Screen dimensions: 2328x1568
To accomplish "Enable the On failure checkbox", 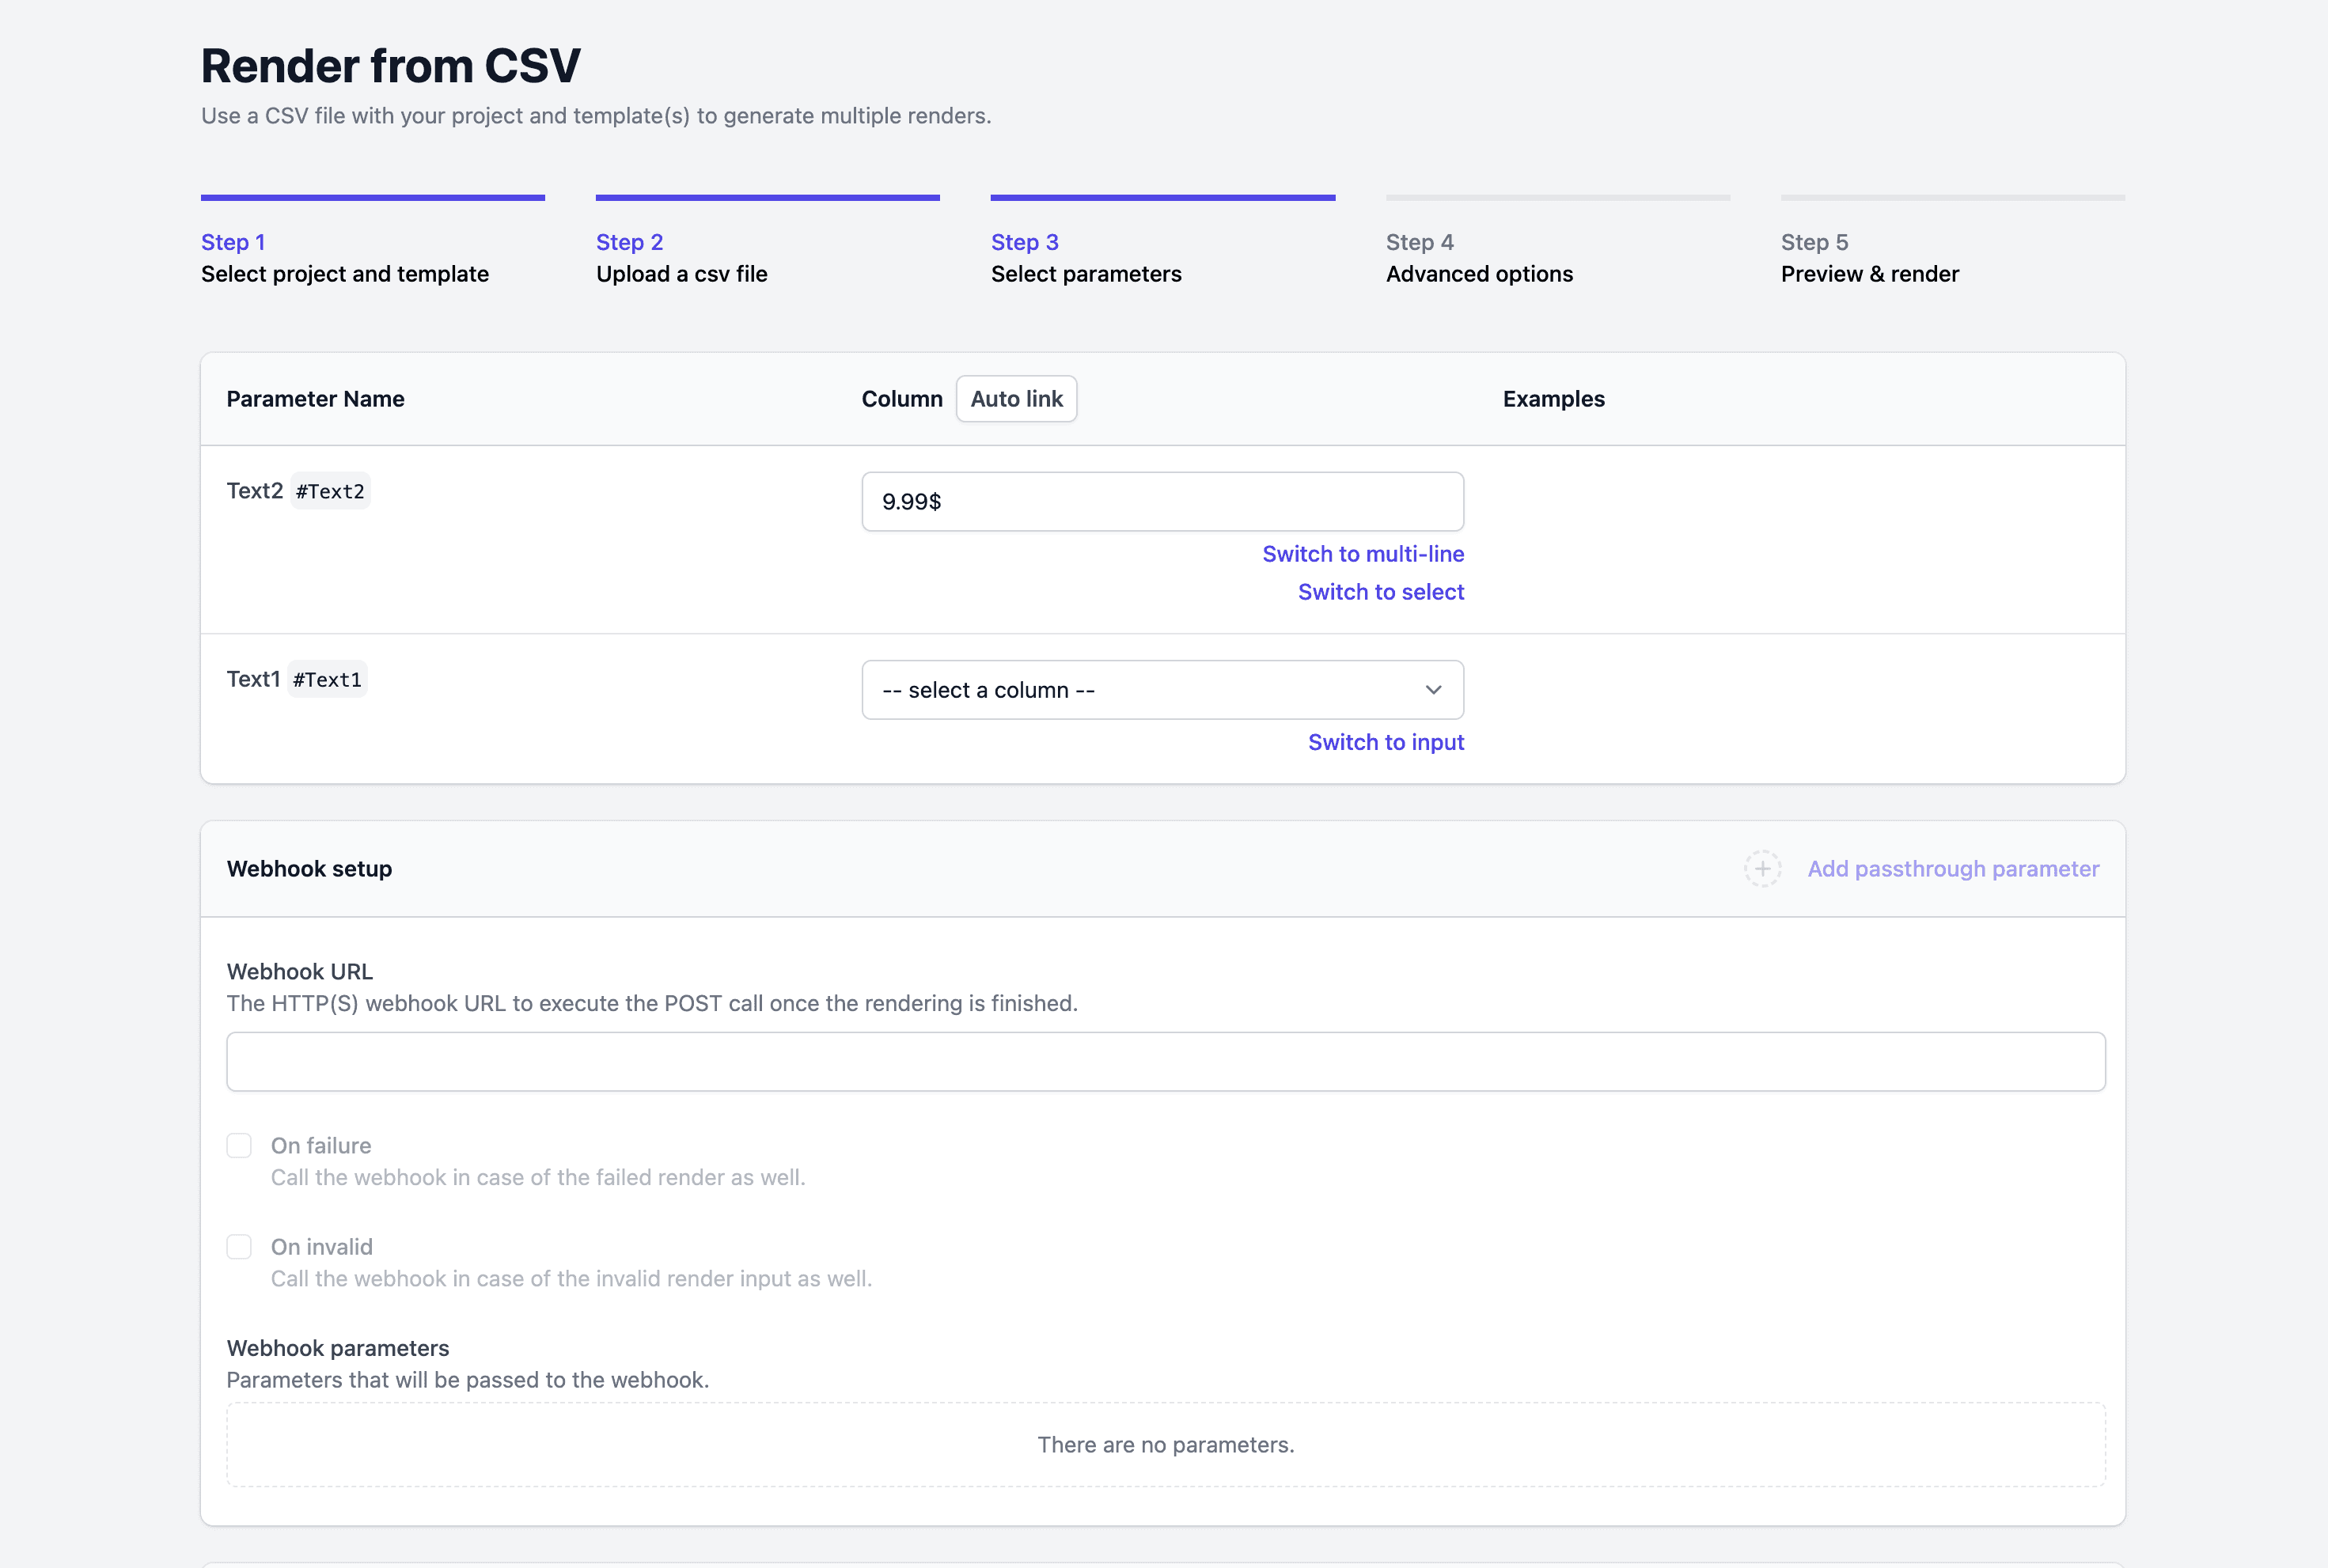I will [239, 1146].
